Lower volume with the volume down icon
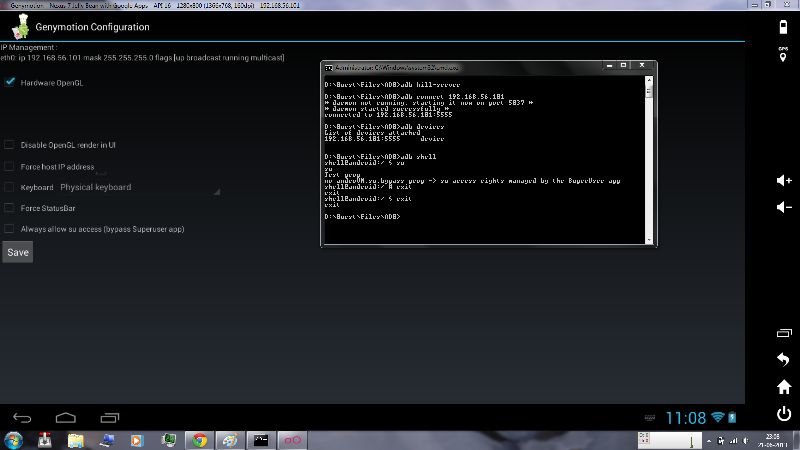The width and height of the screenshot is (800, 450). pos(784,207)
